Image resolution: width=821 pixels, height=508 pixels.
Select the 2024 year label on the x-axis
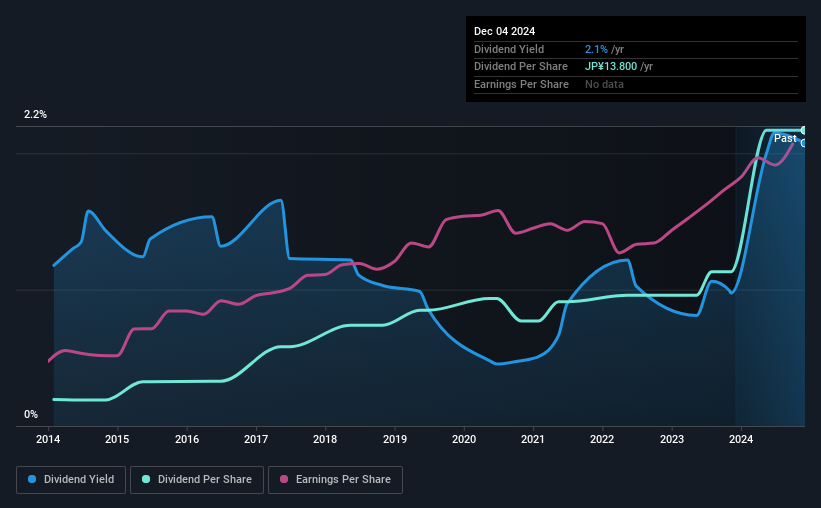[741, 439]
